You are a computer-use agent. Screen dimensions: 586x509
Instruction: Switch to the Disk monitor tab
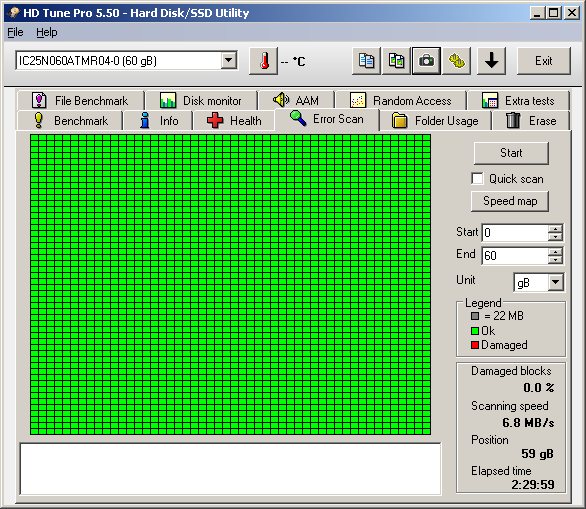[201, 101]
